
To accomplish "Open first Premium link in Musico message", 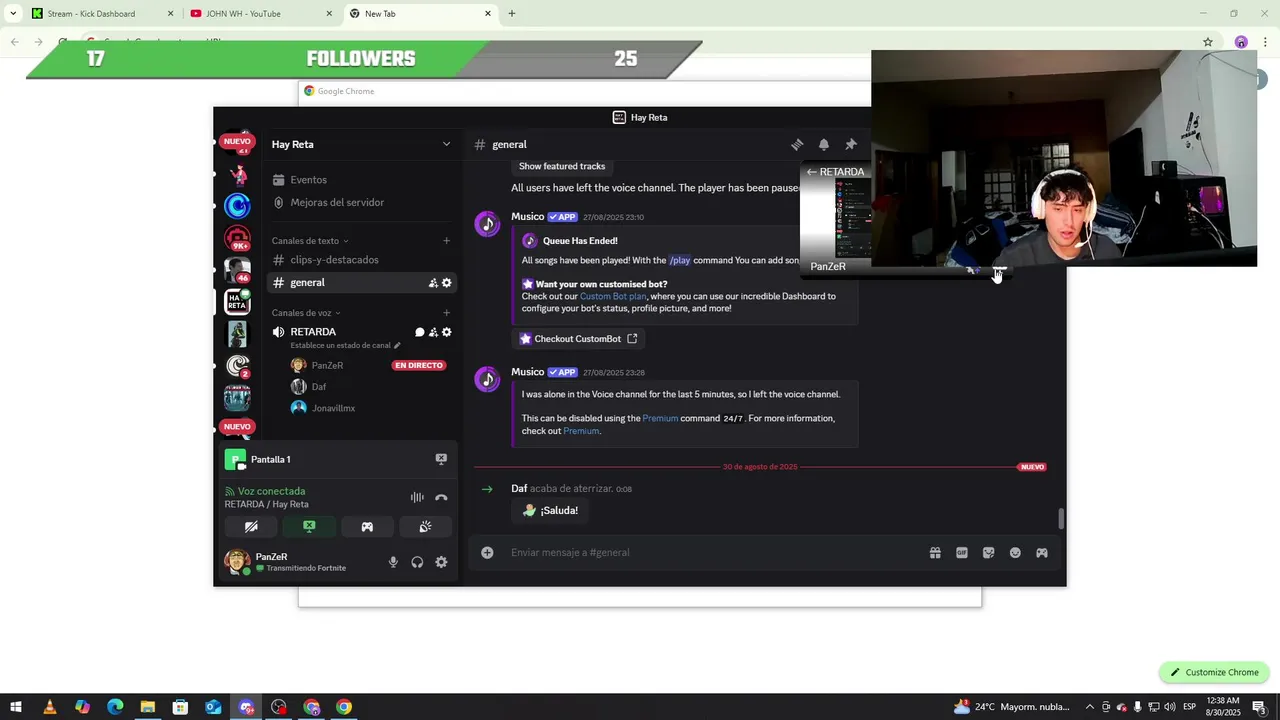I will 660,418.
